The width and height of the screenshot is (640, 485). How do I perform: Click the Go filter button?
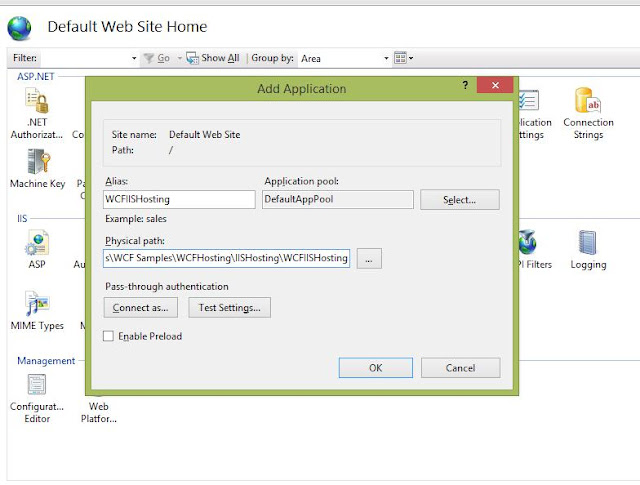pos(158,58)
